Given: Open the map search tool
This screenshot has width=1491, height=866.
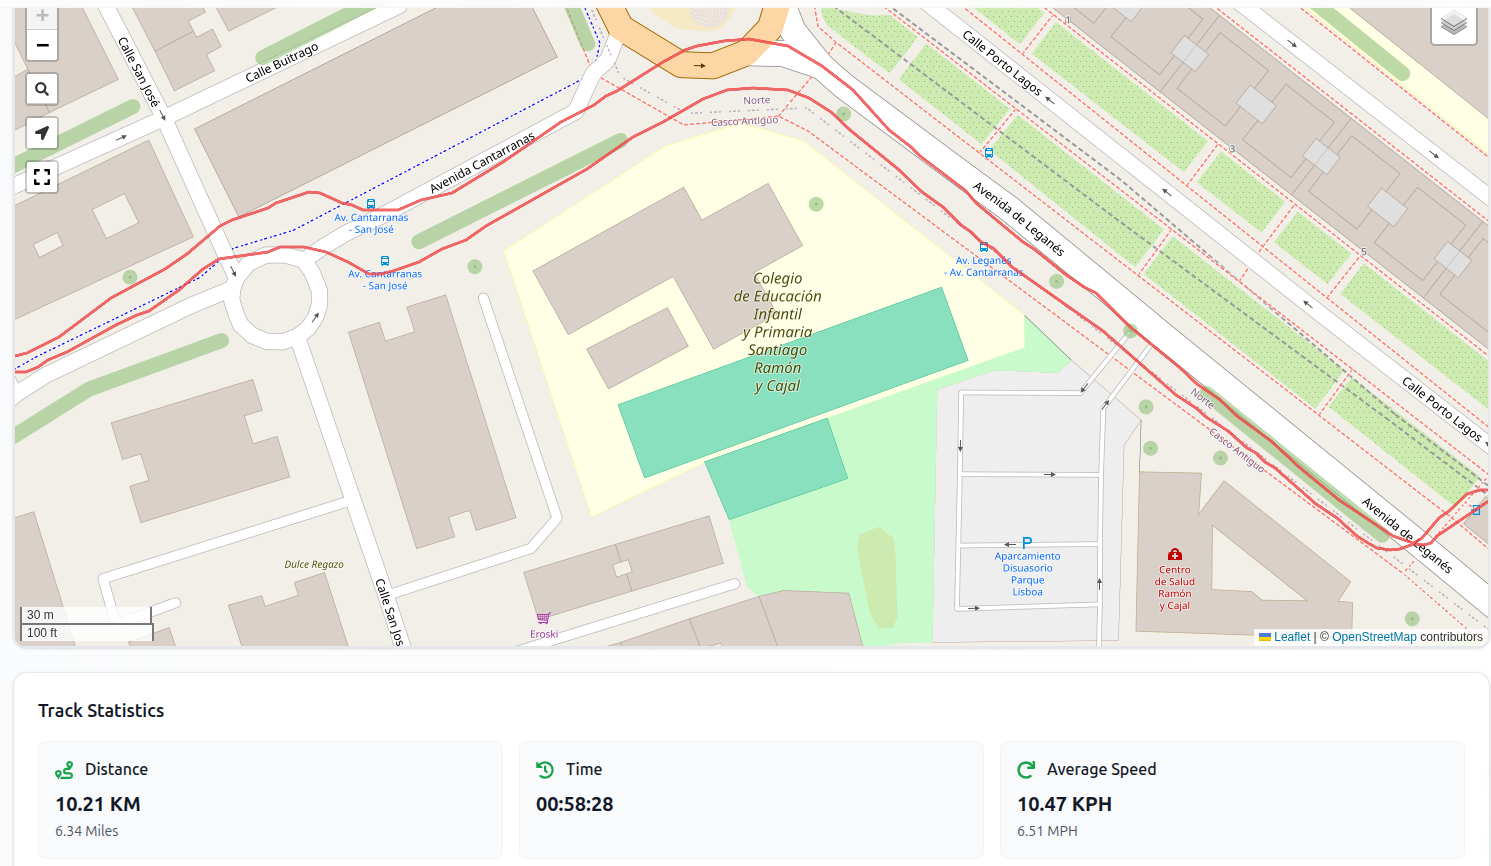Looking at the screenshot, I should click(42, 89).
